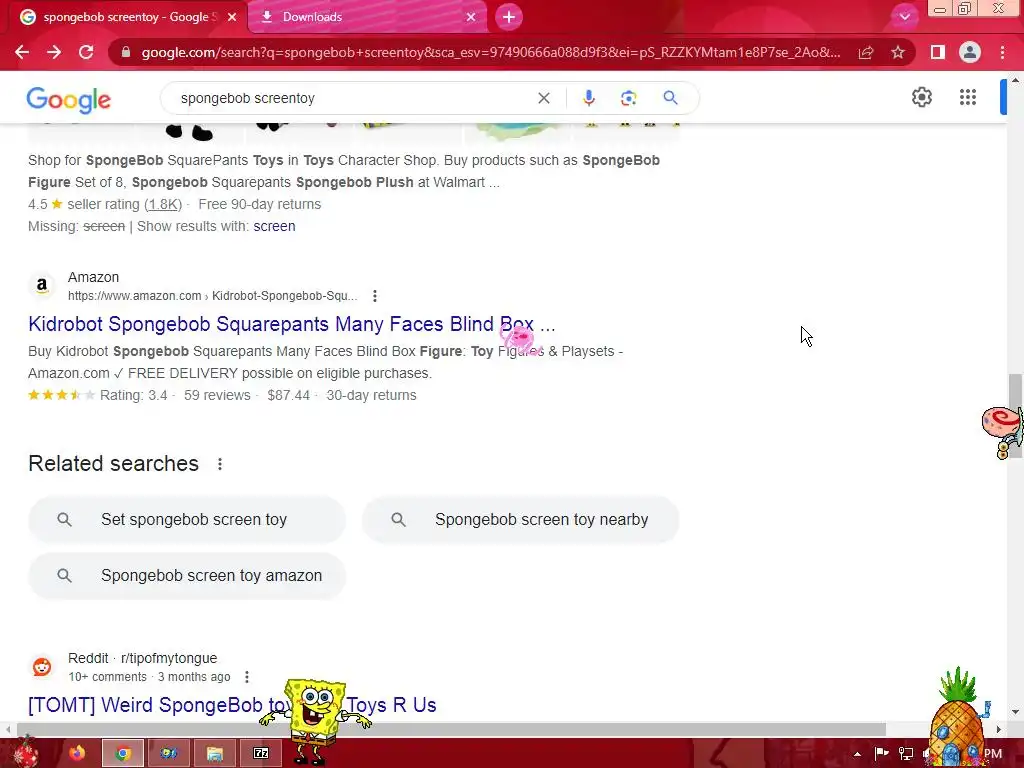Submit search with magnifier icon
The width and height of the screenshot is (1024, 768).
click(x=670, y=98)
